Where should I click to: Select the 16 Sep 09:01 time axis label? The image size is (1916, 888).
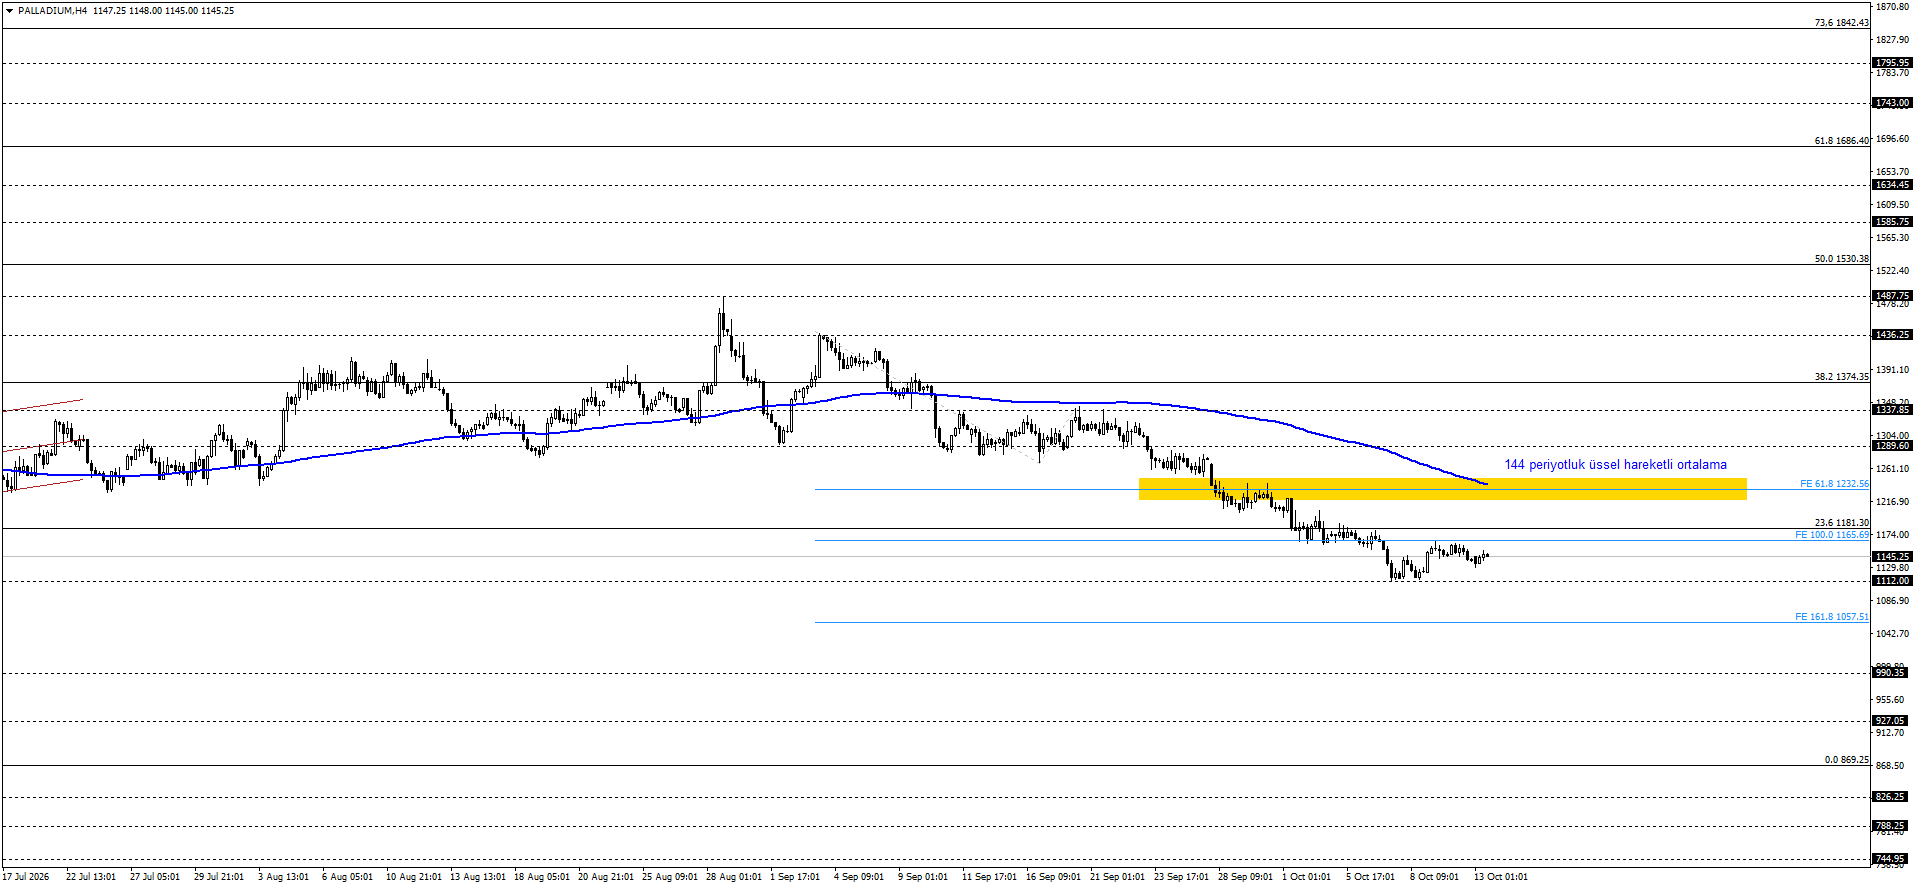(1053, 877)
